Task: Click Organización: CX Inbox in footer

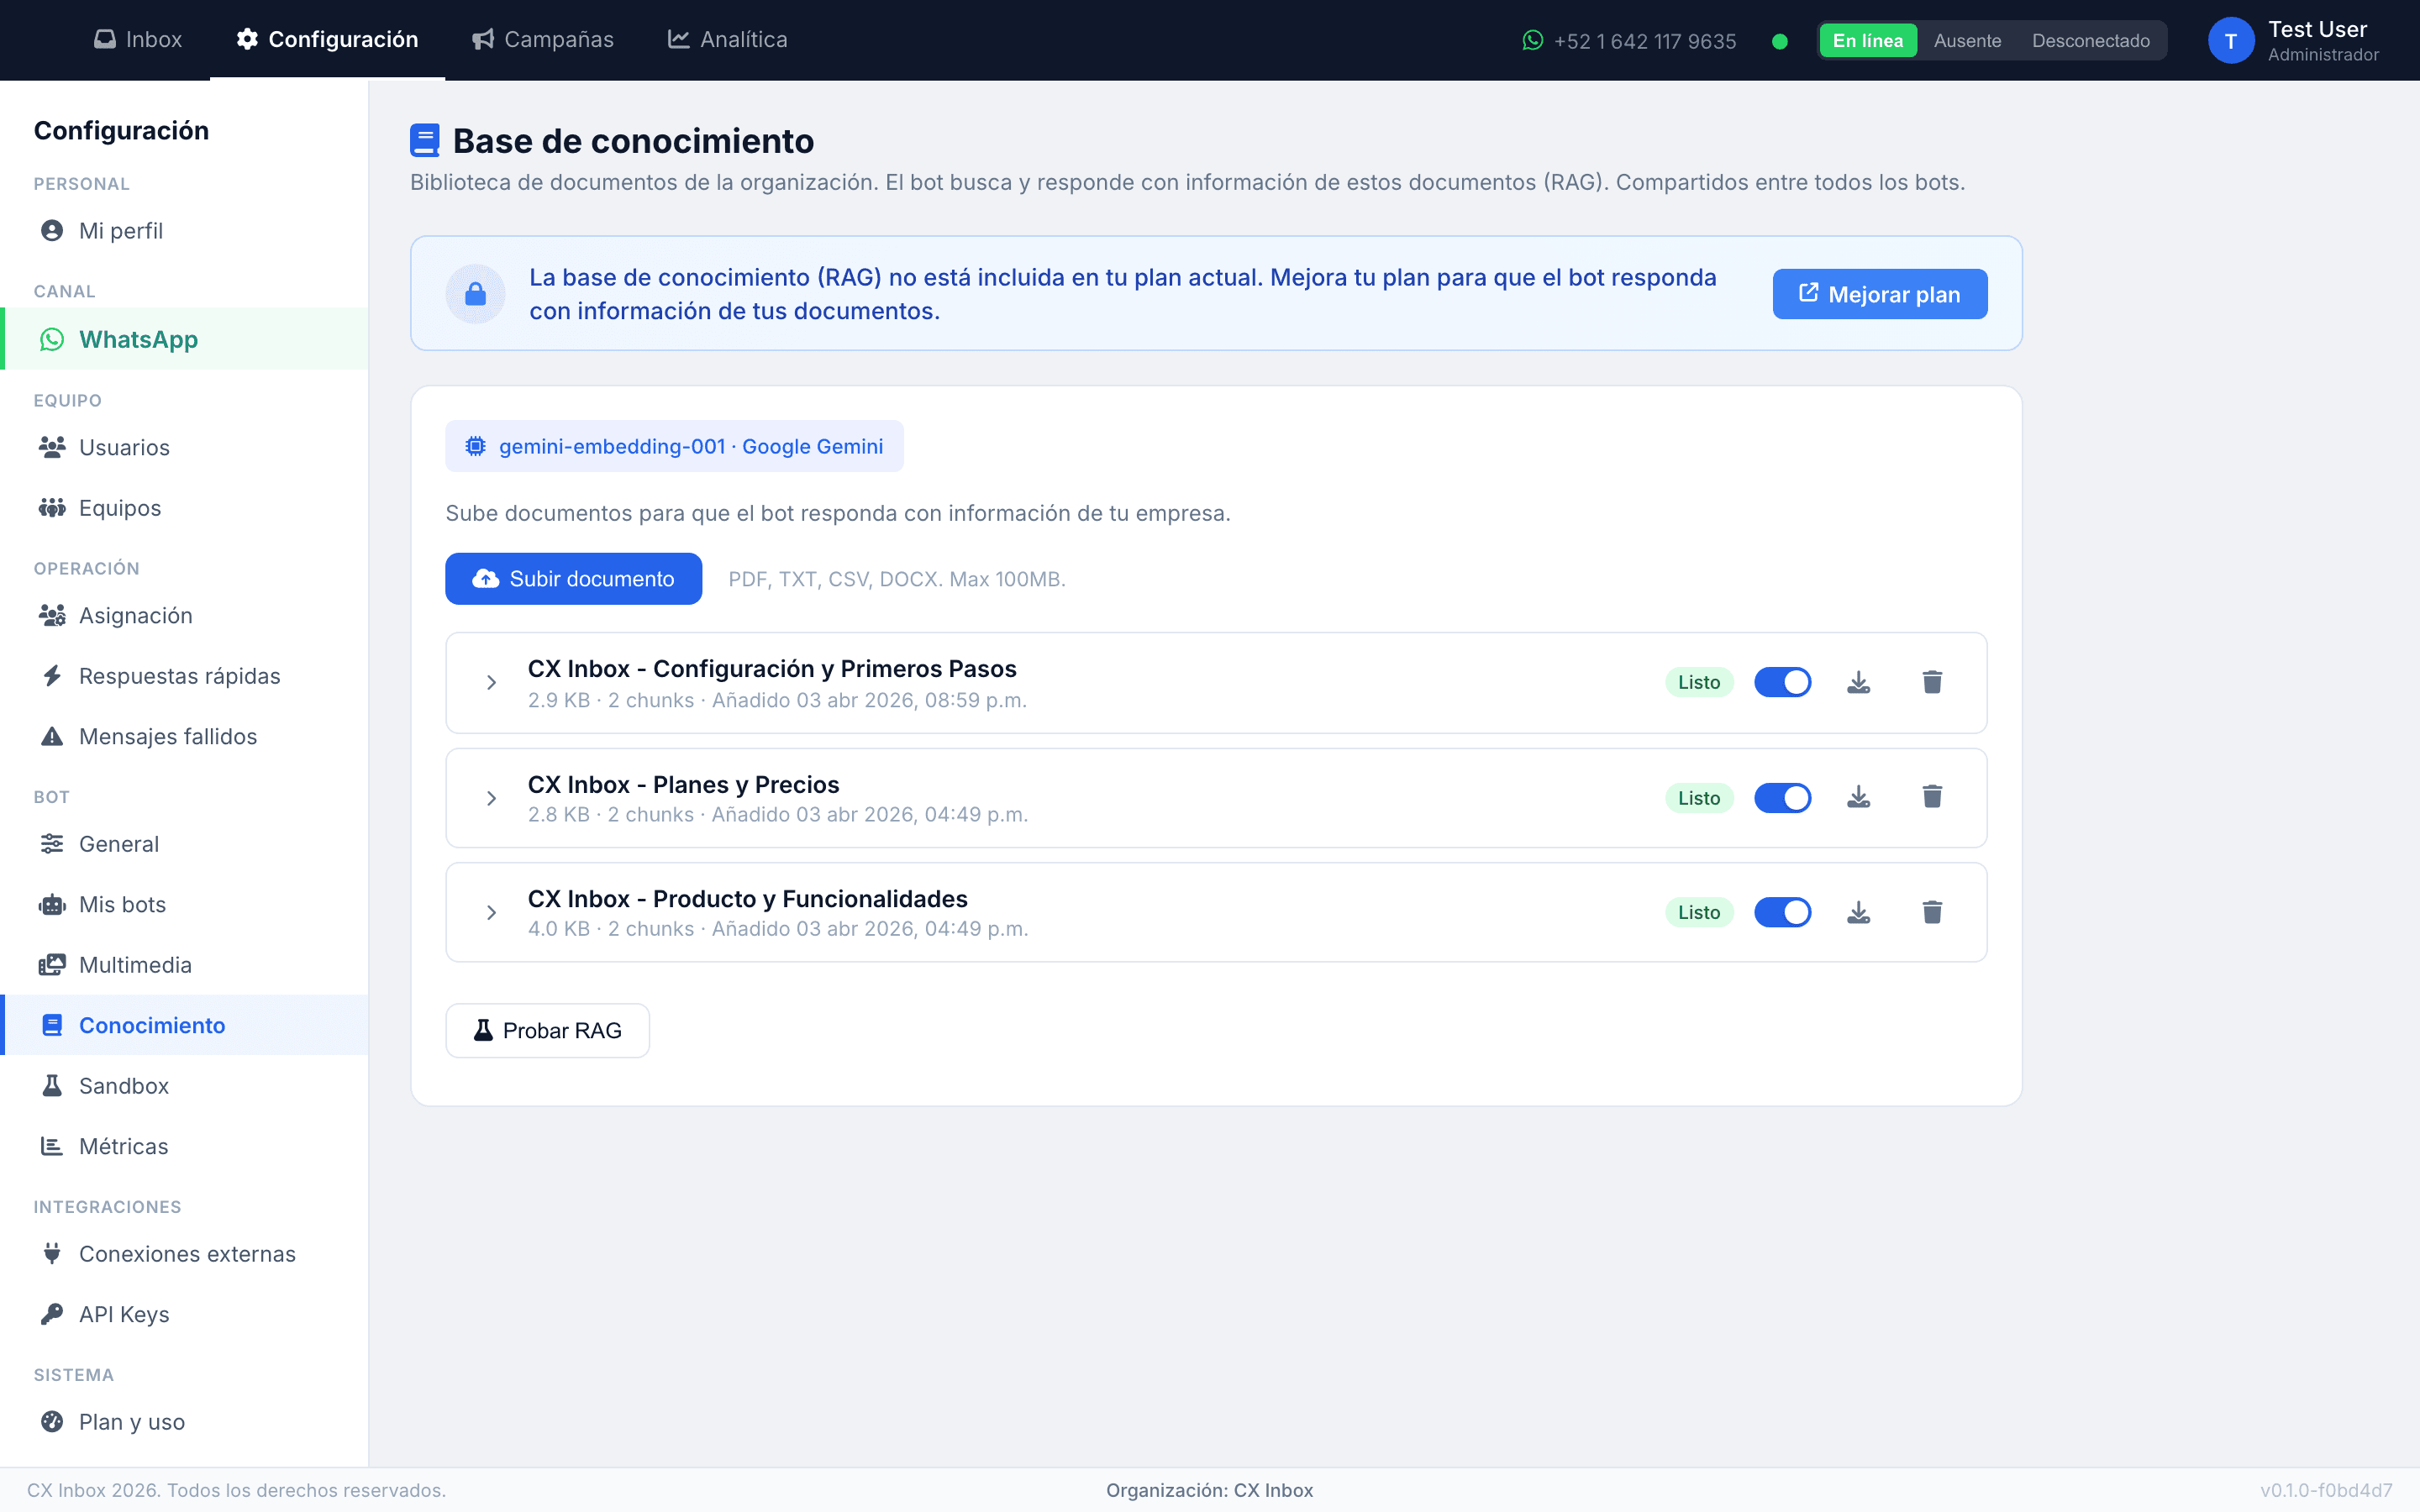Action: coord(1209,1490)
